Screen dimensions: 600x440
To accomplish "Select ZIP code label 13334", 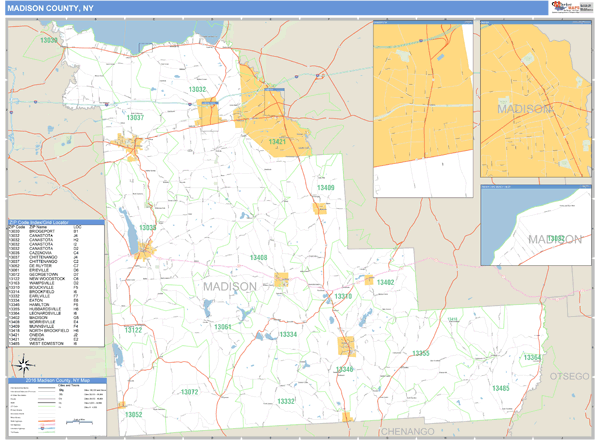I will [x=288, y=334].
